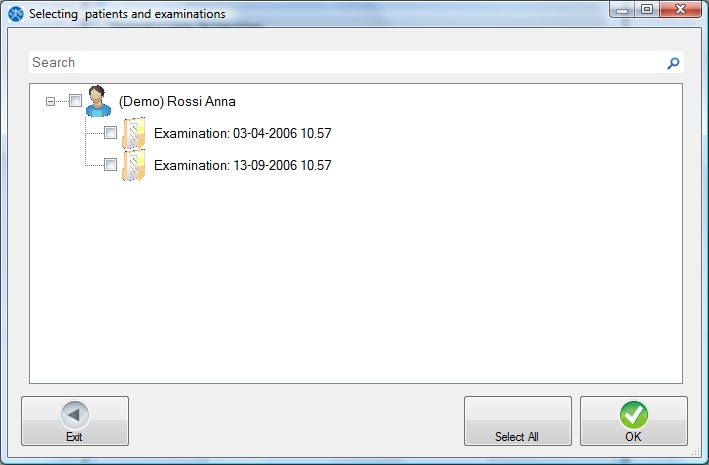Click the application logo in title bar
Image resolution: width=709 pixels, height=465 pixels.
(16, 14)
